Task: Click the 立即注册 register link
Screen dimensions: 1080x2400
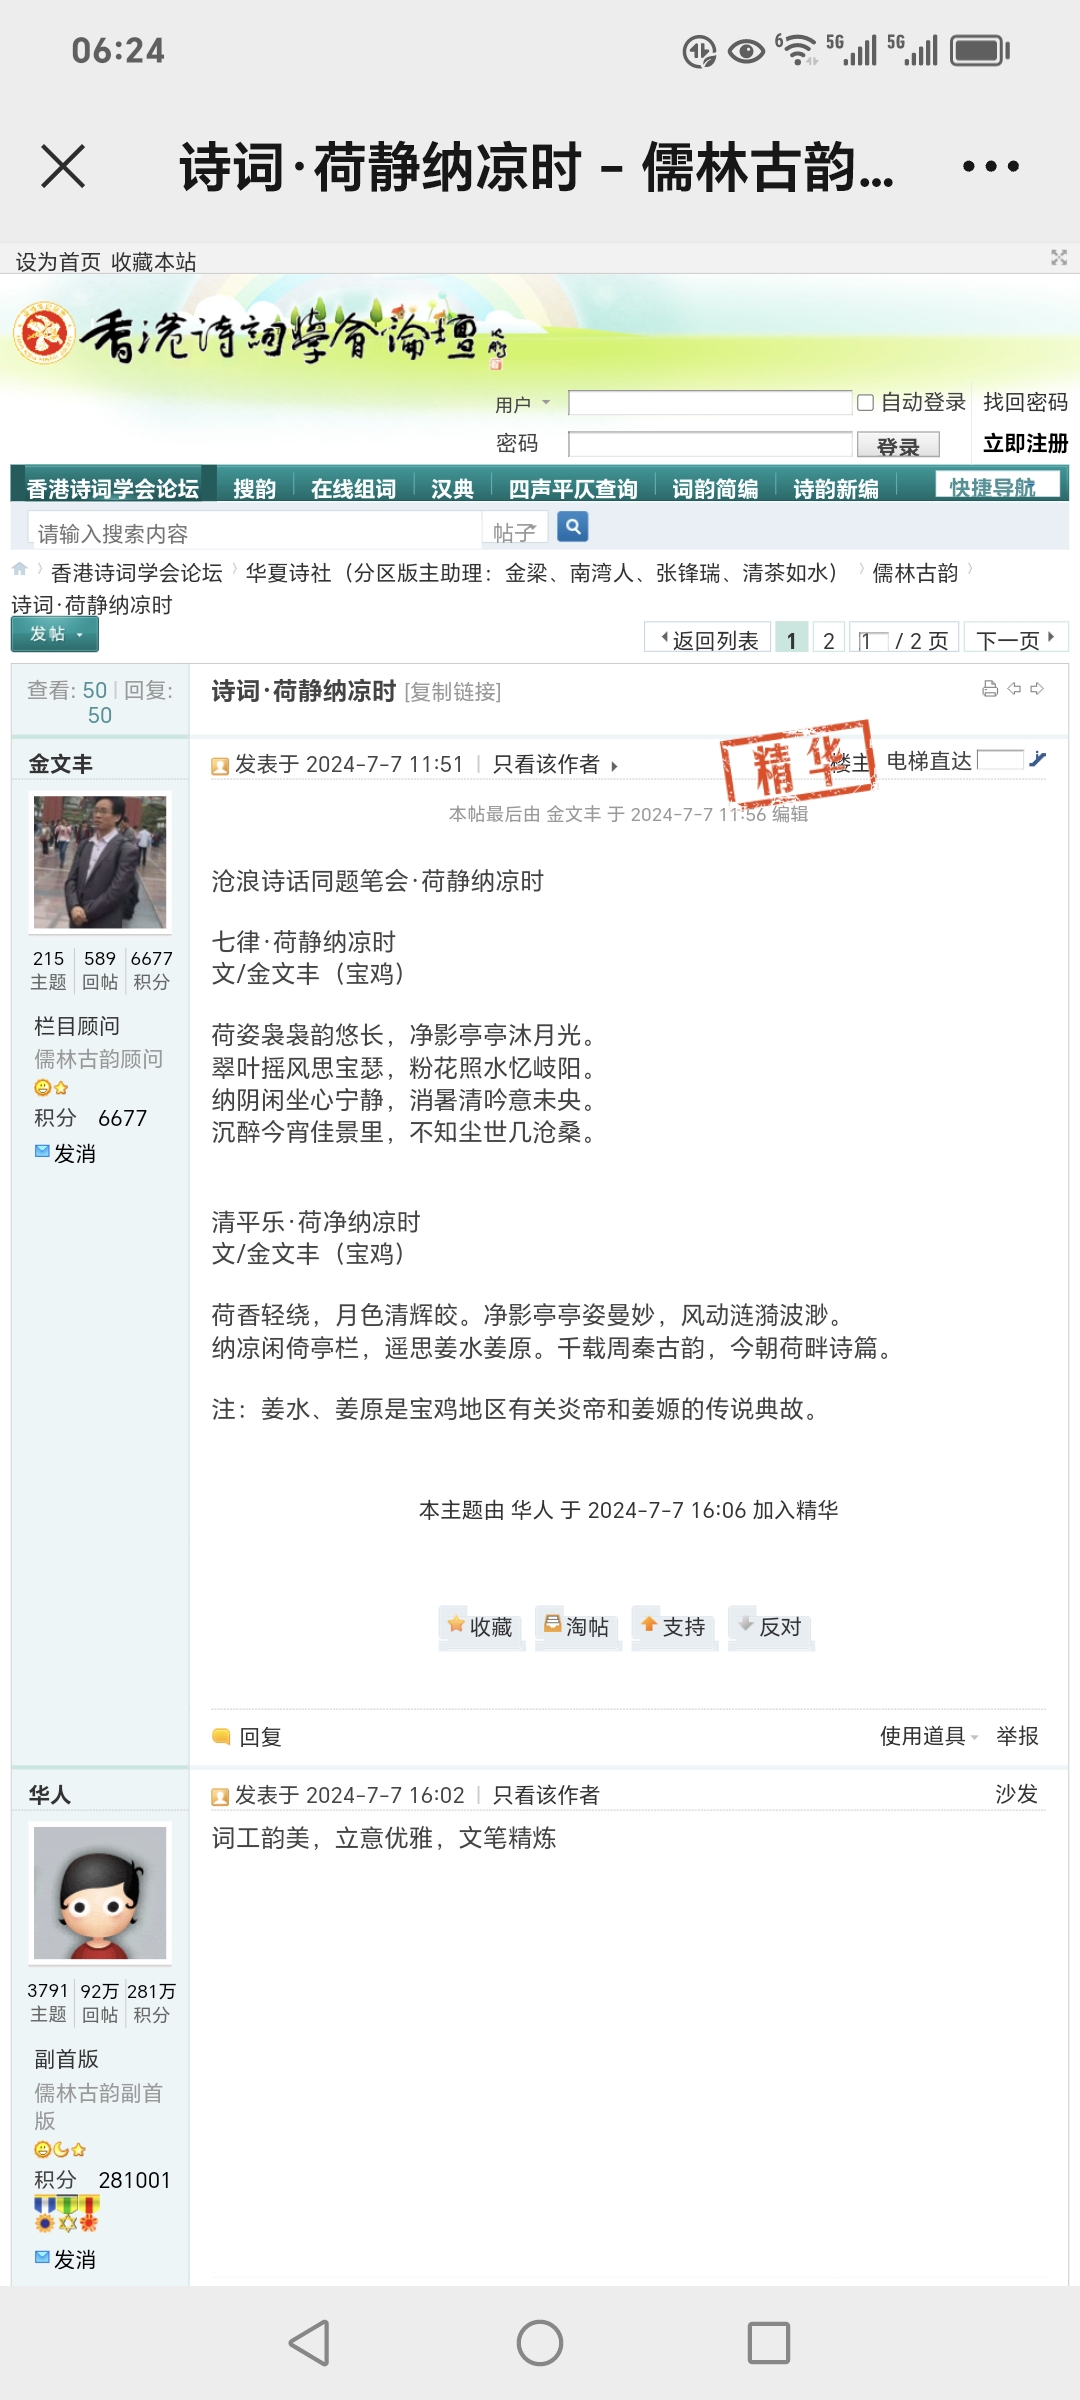Action: pyautogui.click(x=1026, y=443)
